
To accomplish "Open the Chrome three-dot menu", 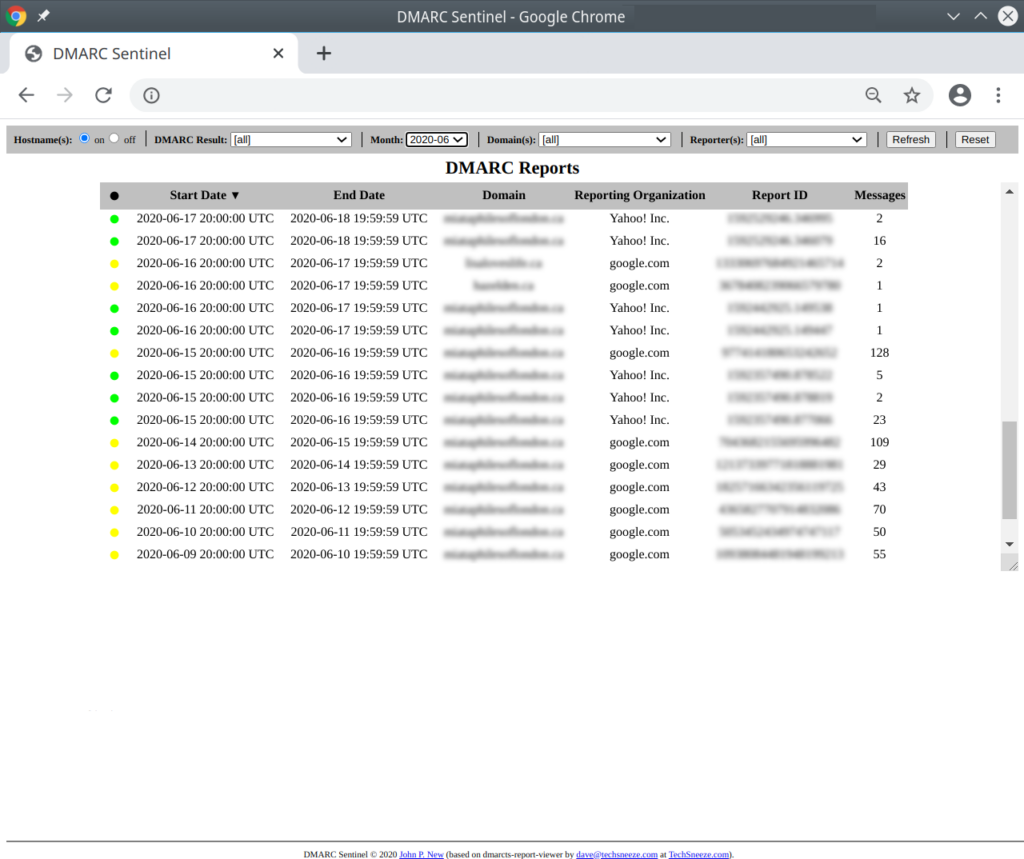I will [x=997, y=95].
